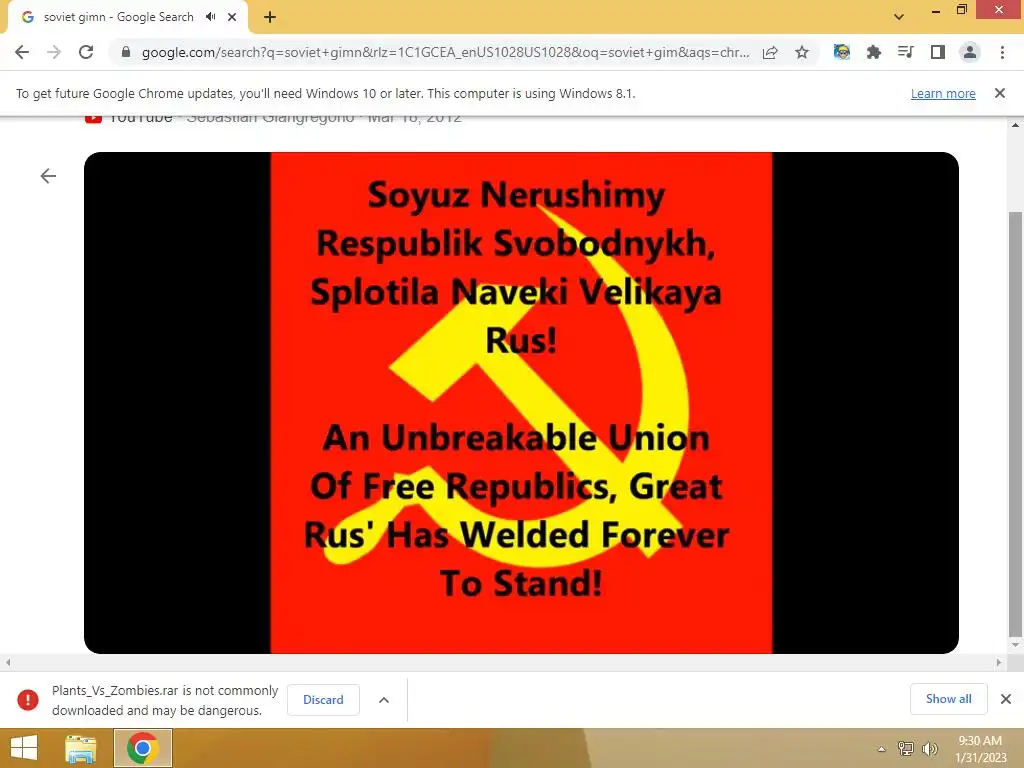Click vertical scrollbar thumb
1024x768 pixels.
coord(1015,423)
